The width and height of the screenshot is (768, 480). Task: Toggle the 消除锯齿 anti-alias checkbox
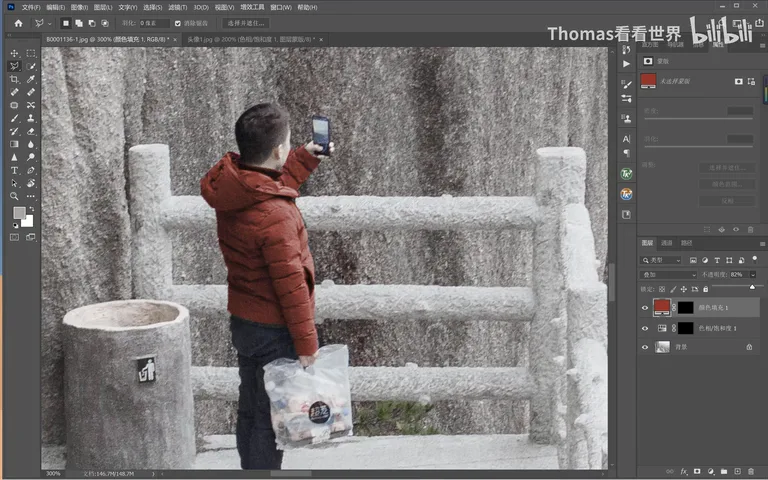tap(178, 23)
